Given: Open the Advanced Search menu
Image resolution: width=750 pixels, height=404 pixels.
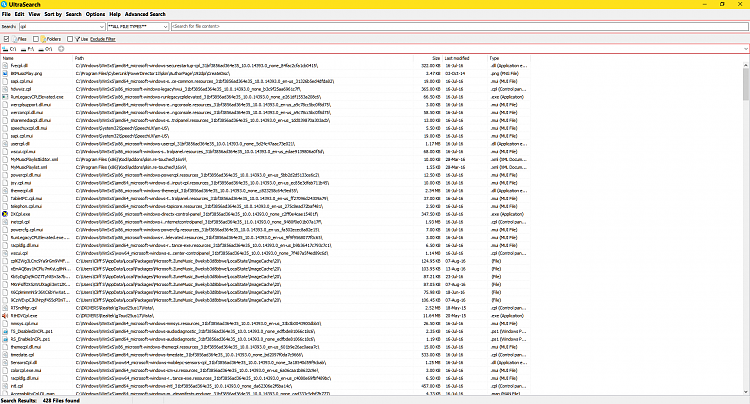Looking at the screenshot, I should click(x=145, y=14).
